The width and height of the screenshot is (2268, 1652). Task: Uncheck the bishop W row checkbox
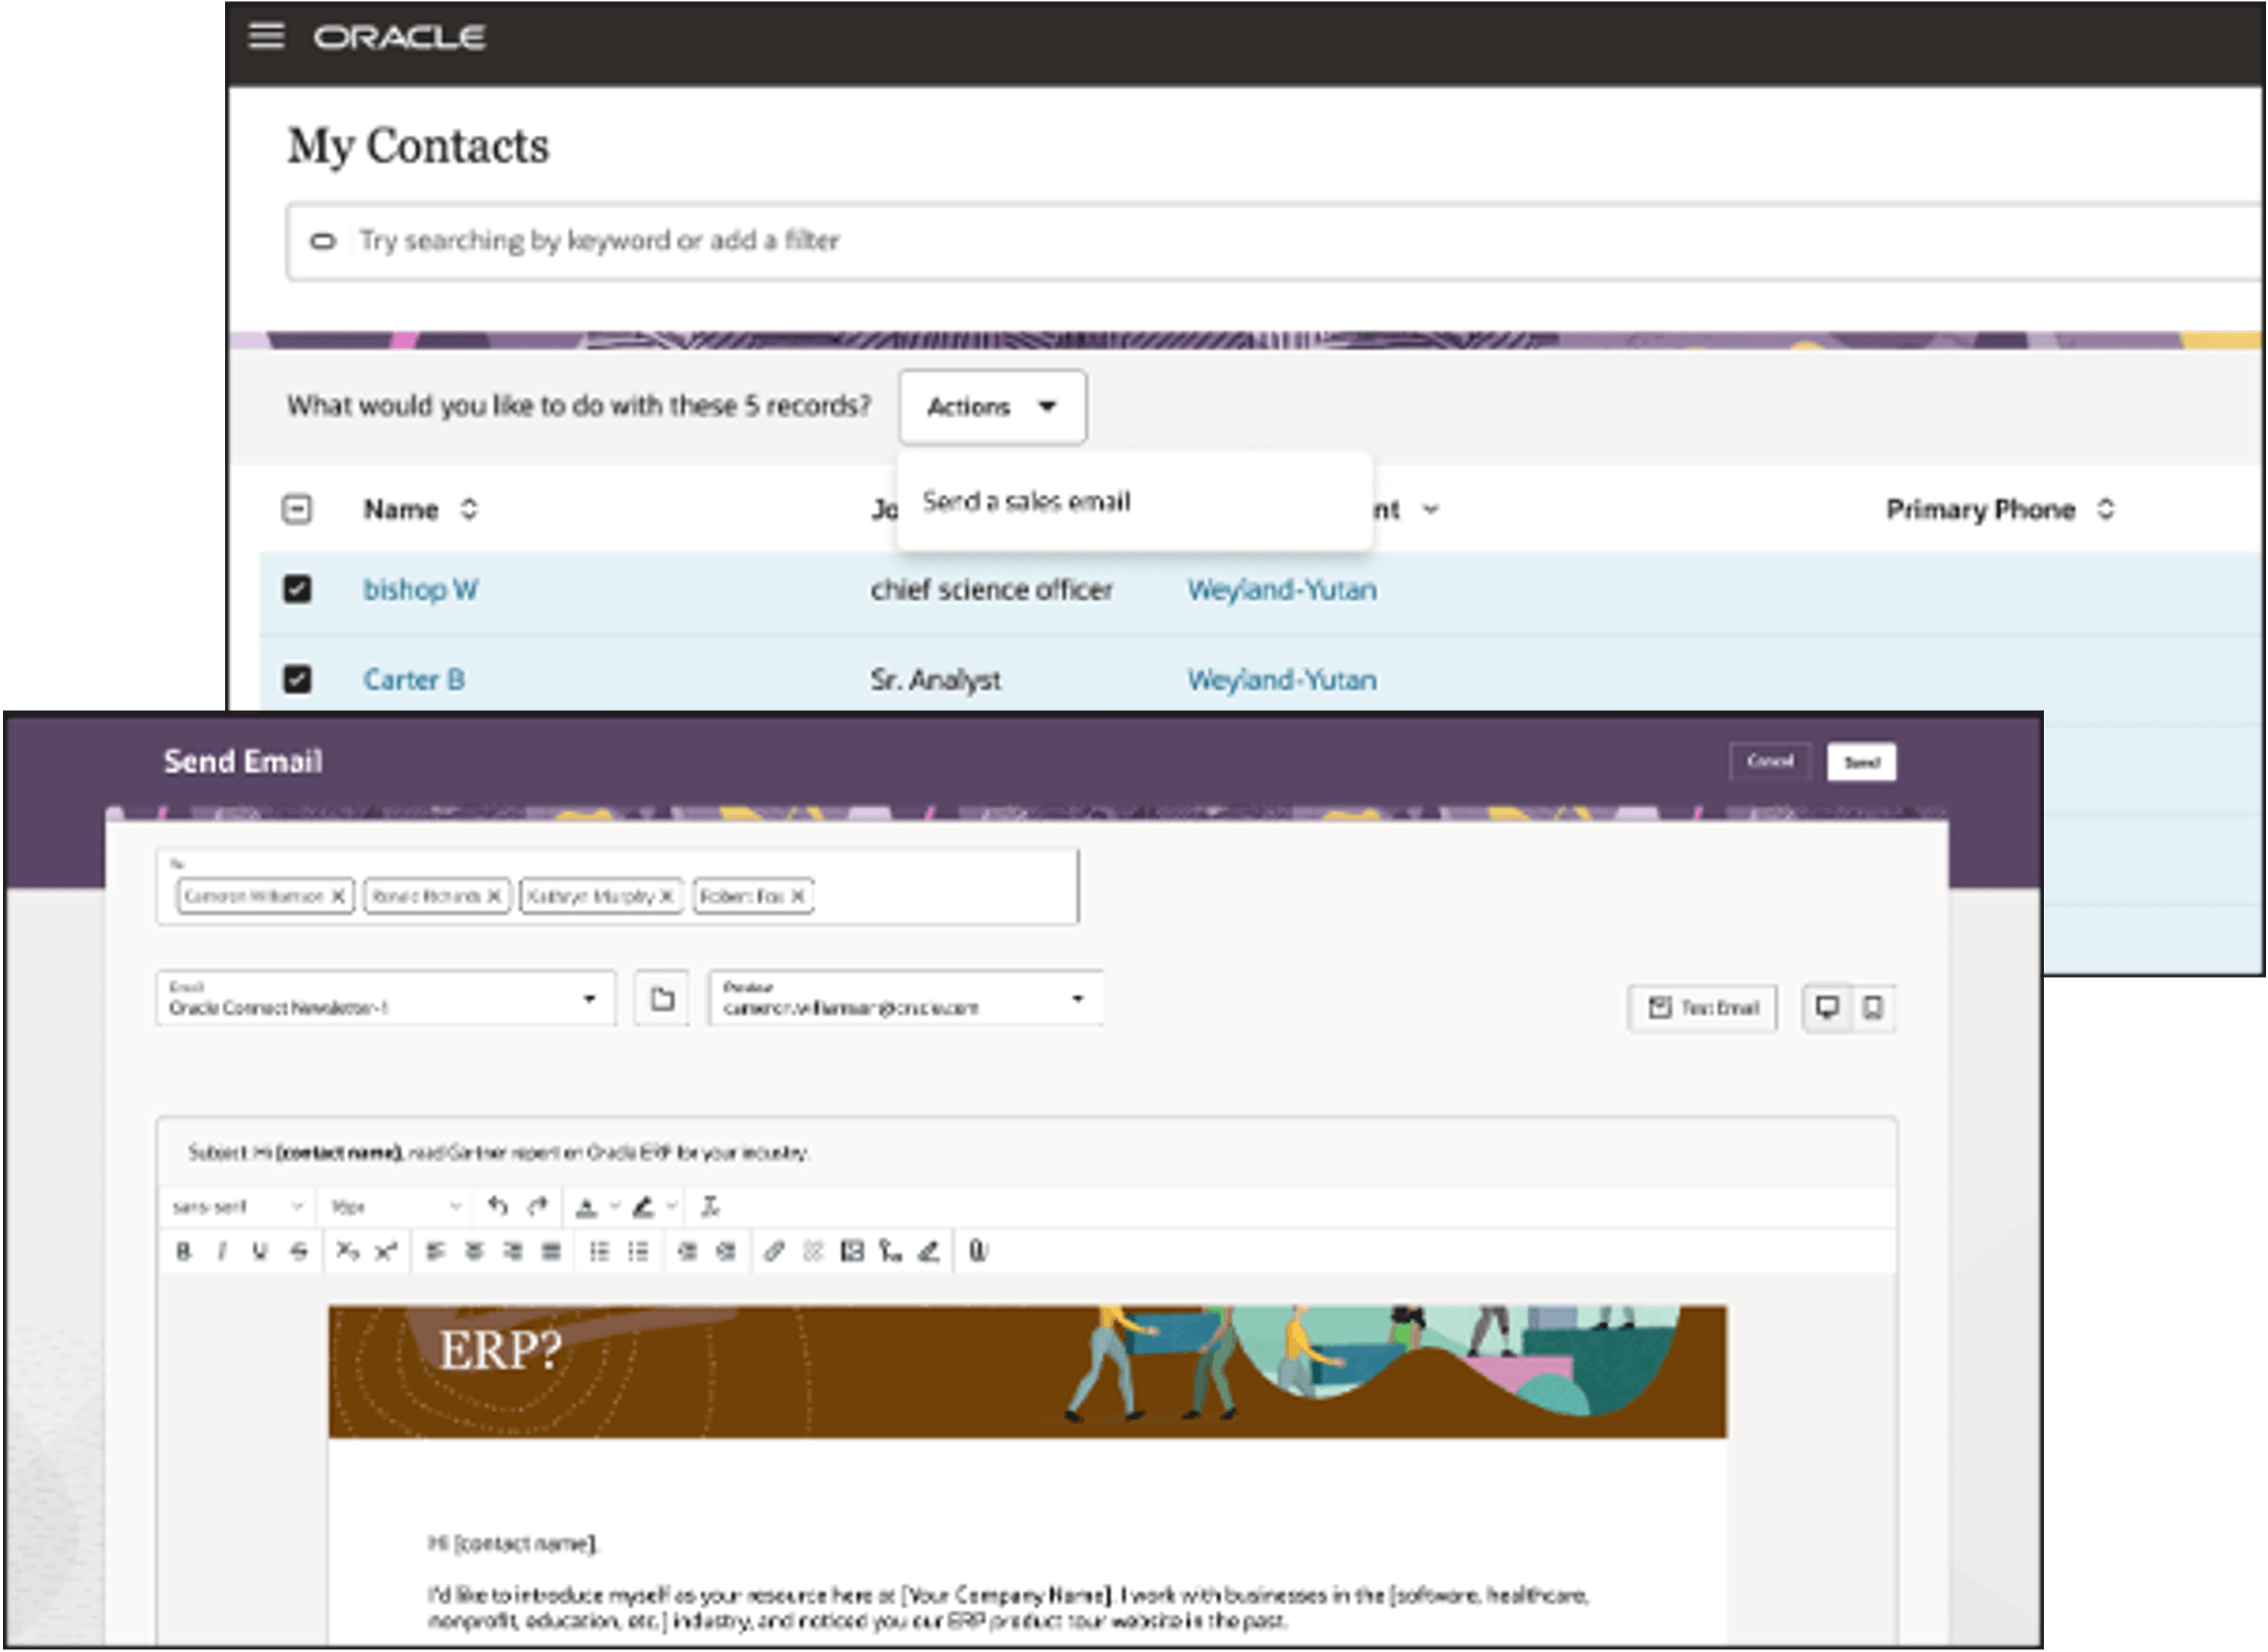(297, 589)
